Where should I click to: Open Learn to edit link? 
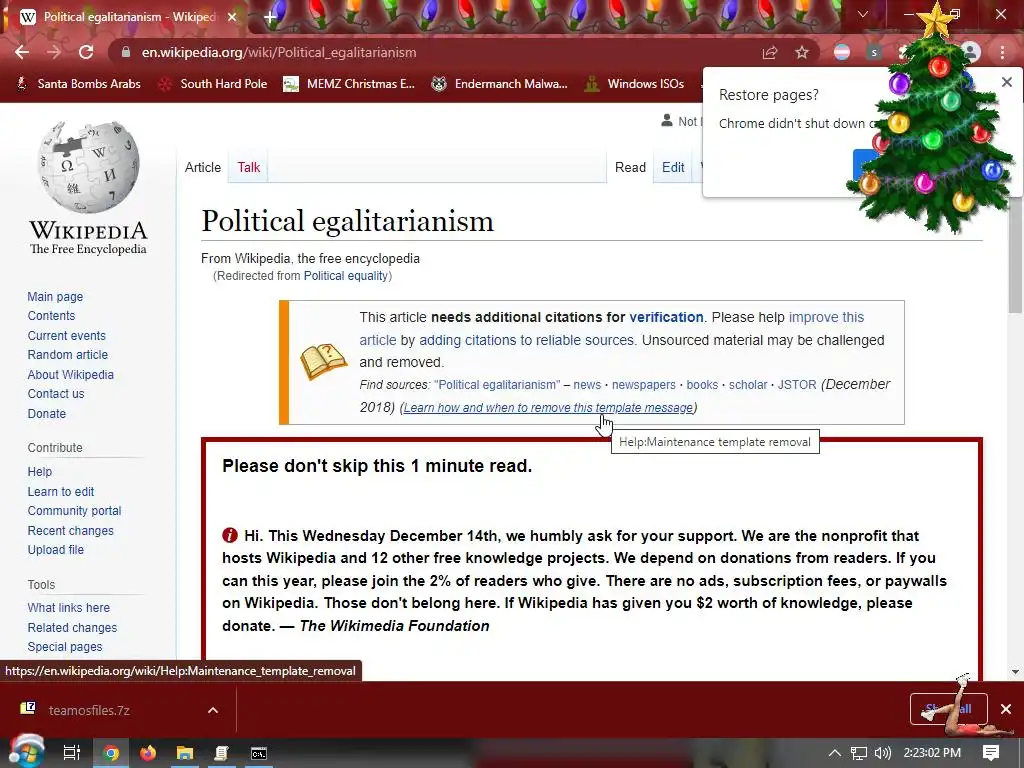(x=61, y=491)
